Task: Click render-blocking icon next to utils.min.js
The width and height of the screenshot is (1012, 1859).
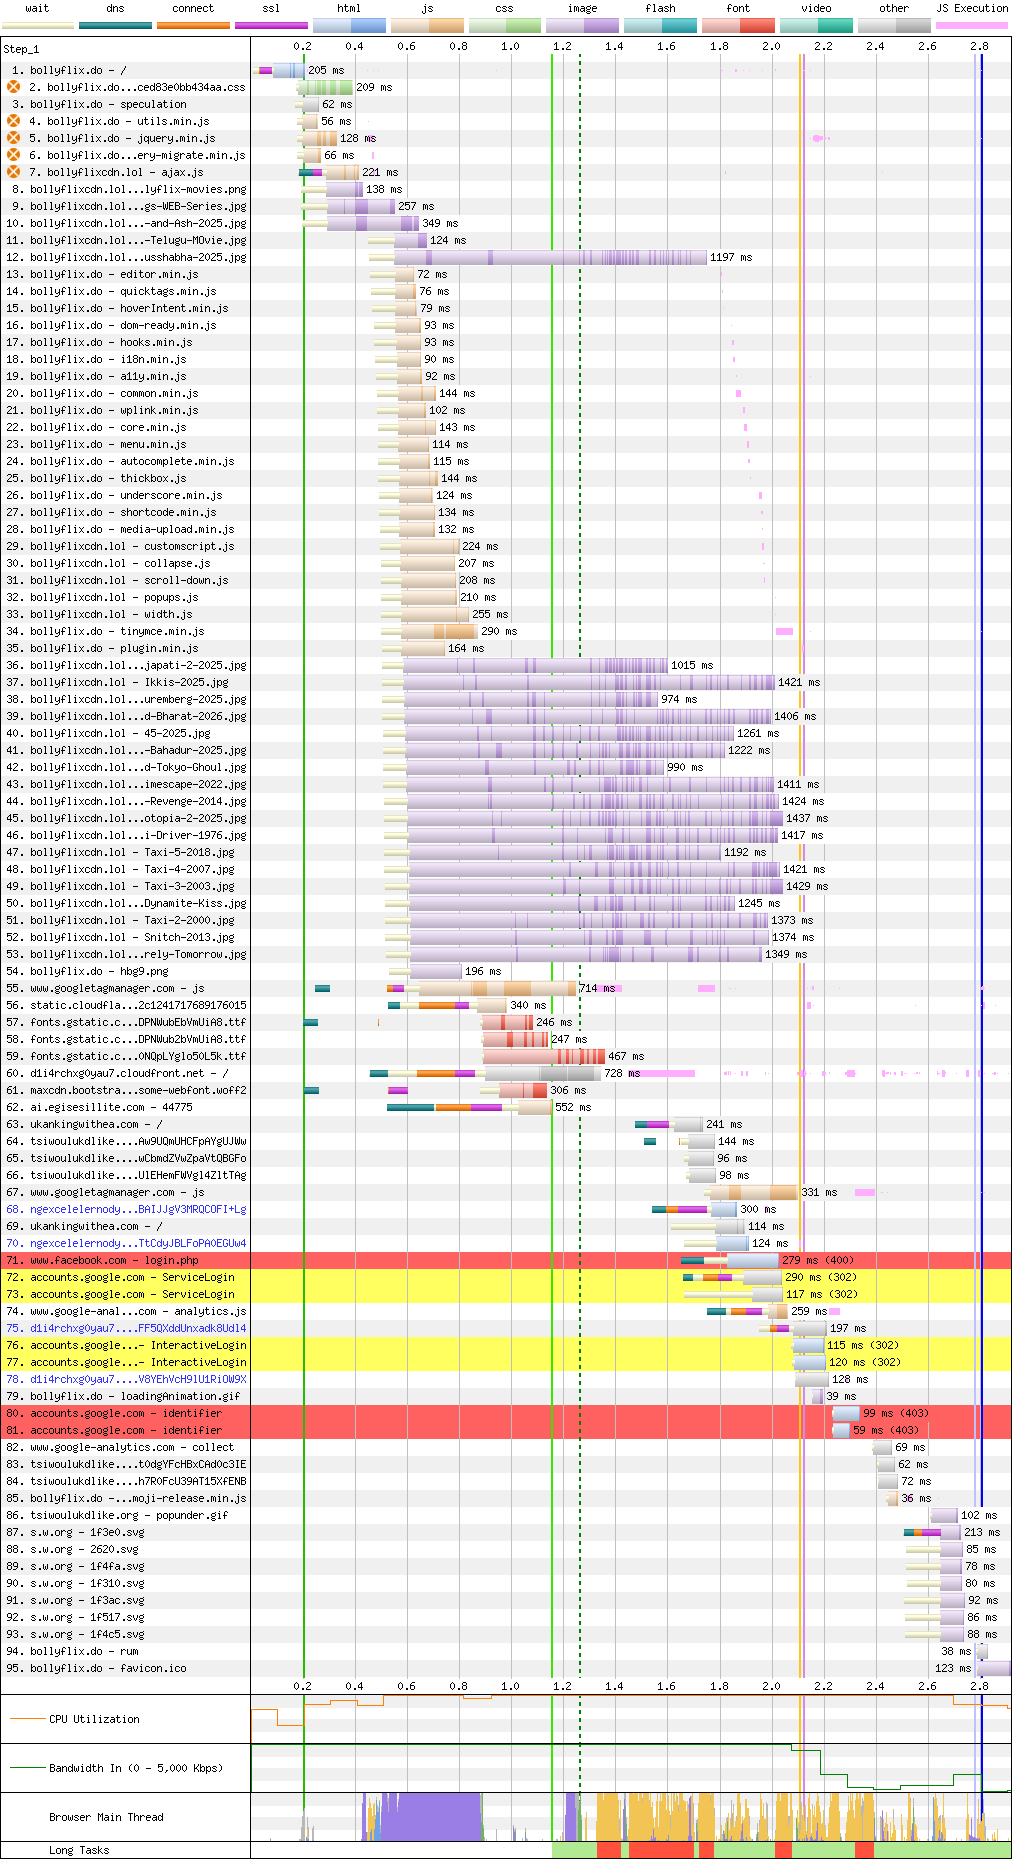Action: click(x=14, y=121)
